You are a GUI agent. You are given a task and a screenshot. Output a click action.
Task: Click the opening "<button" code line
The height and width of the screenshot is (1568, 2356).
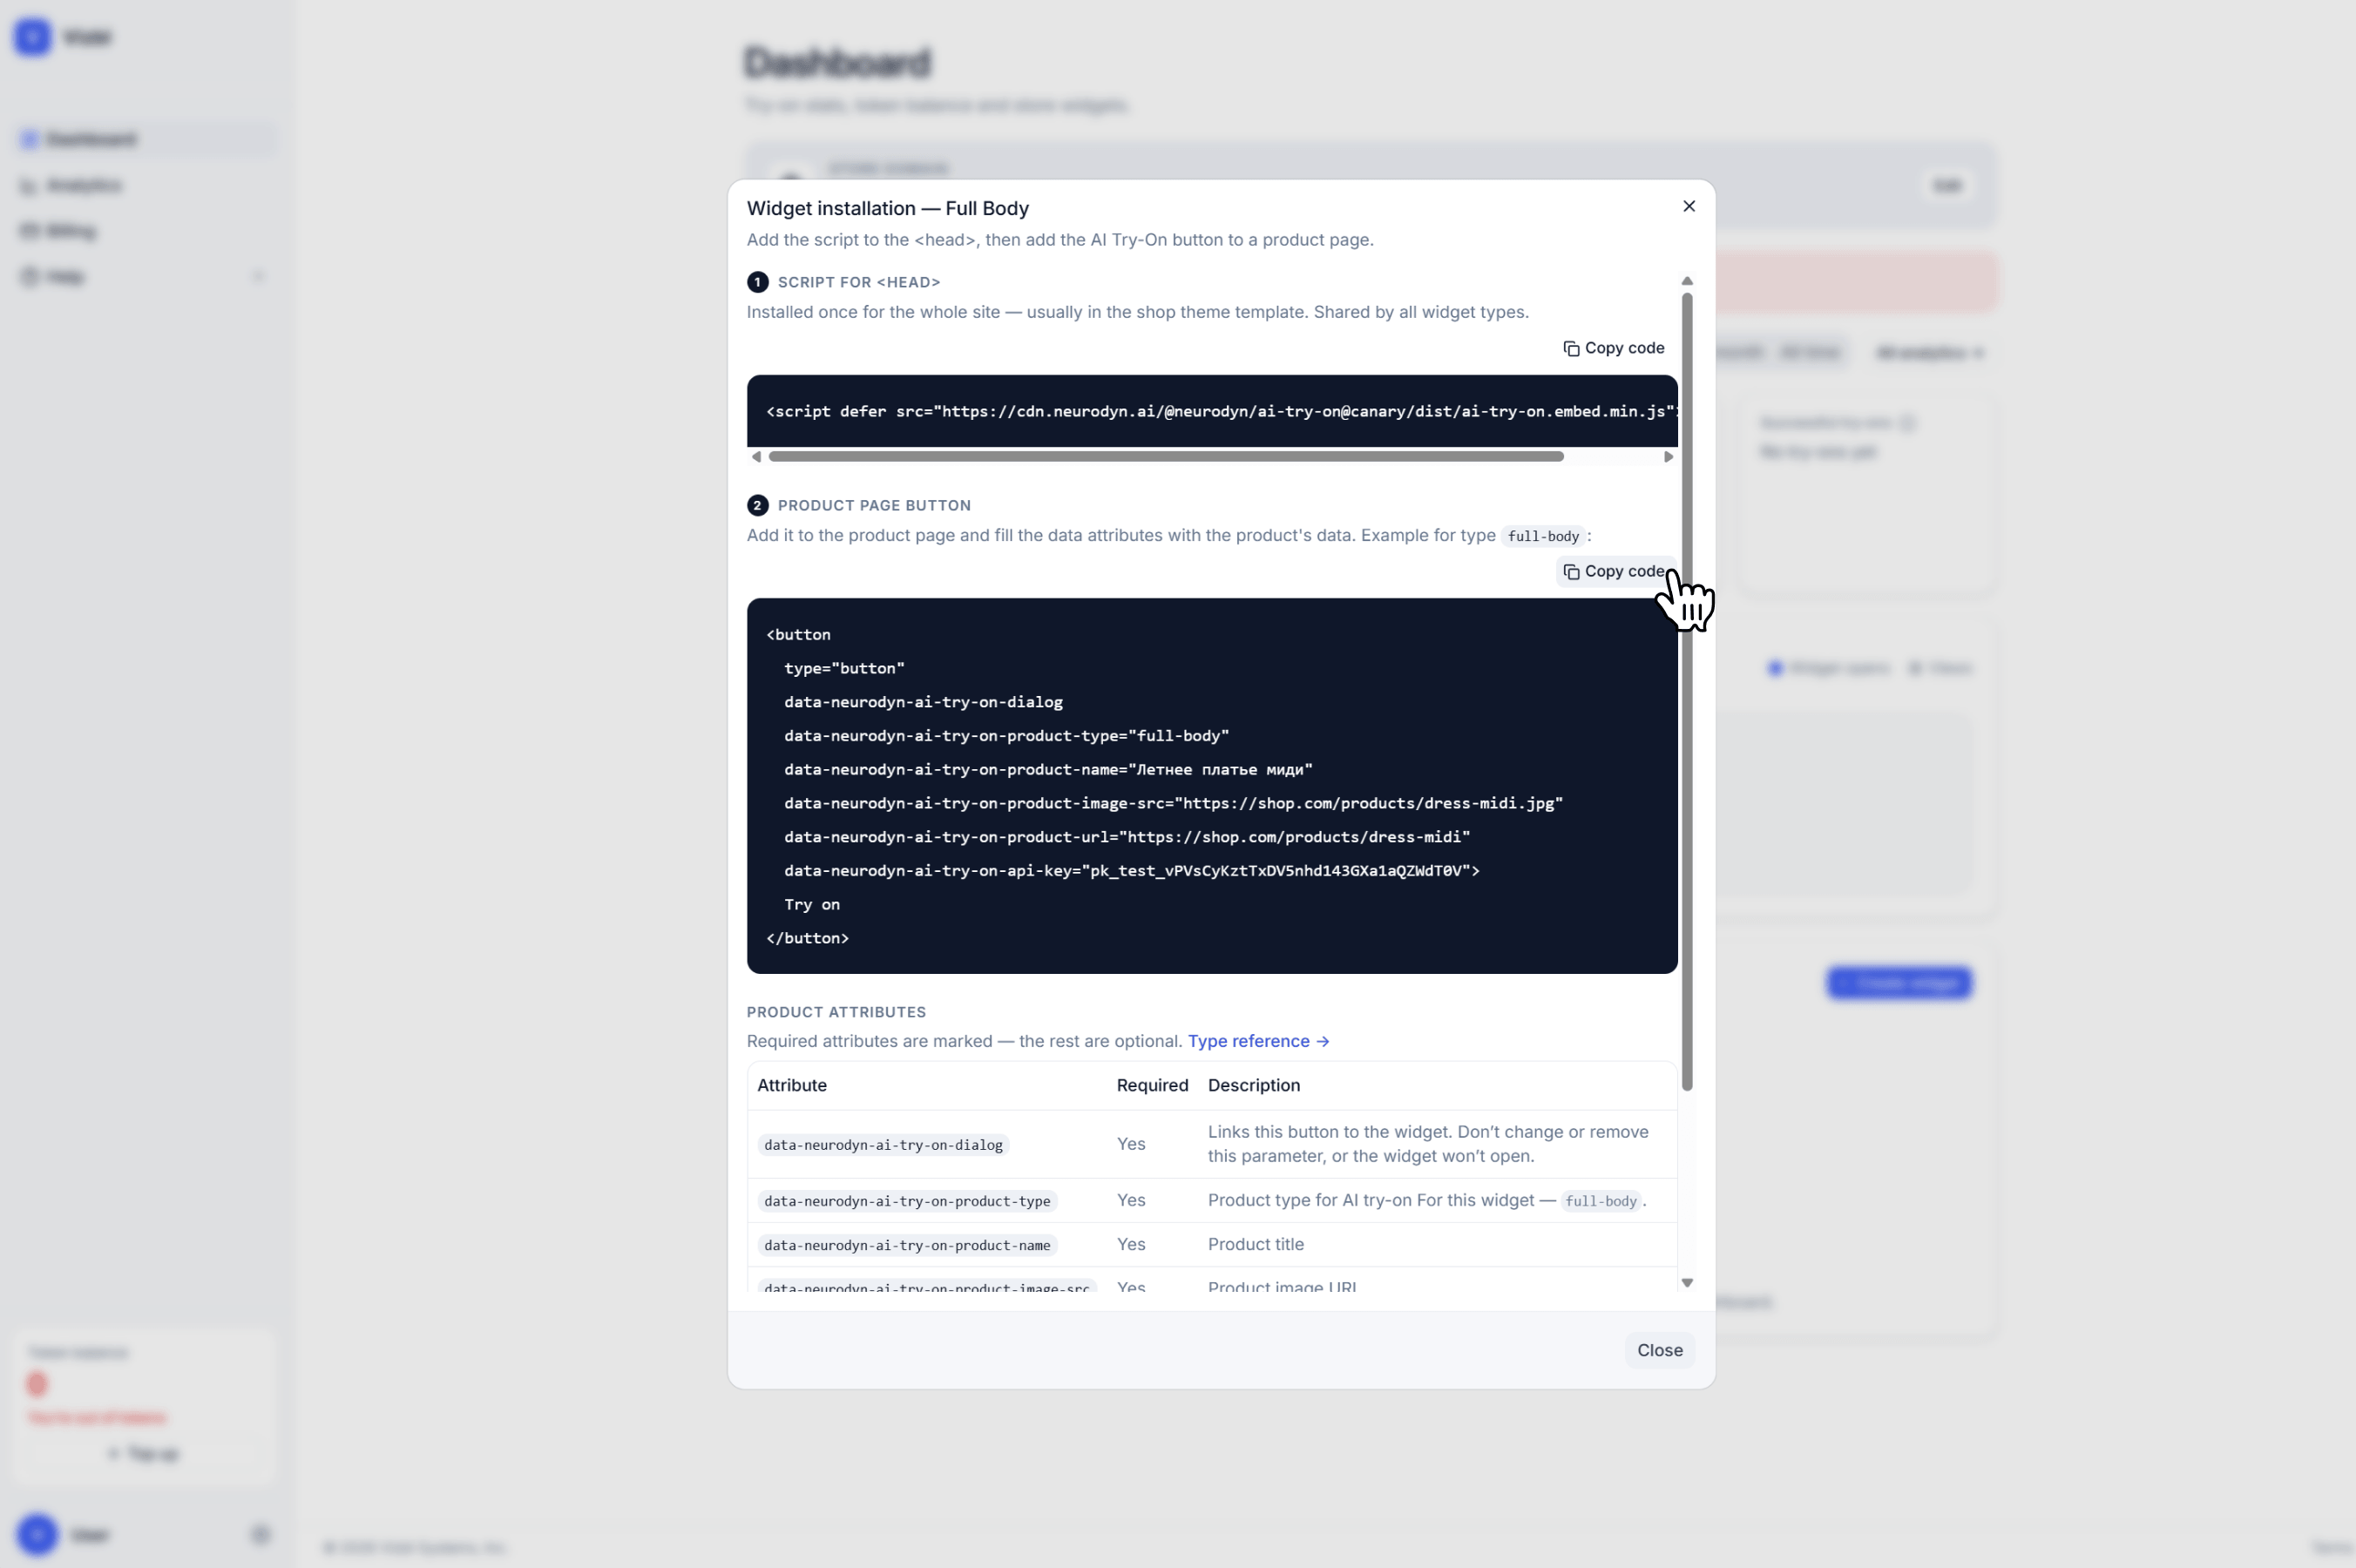point(798,635)
